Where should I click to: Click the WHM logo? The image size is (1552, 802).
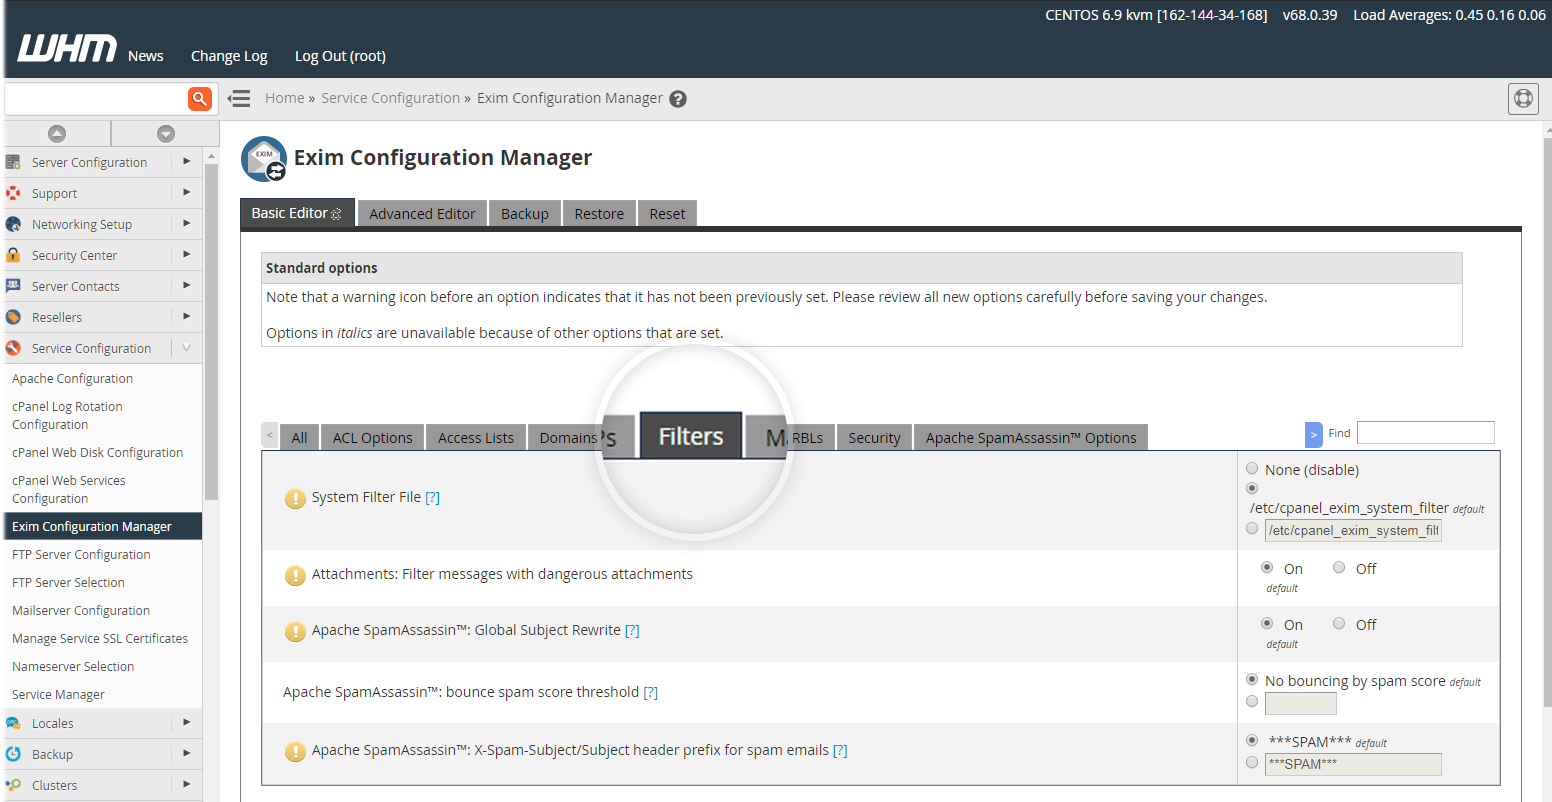[x=67, y=48]
